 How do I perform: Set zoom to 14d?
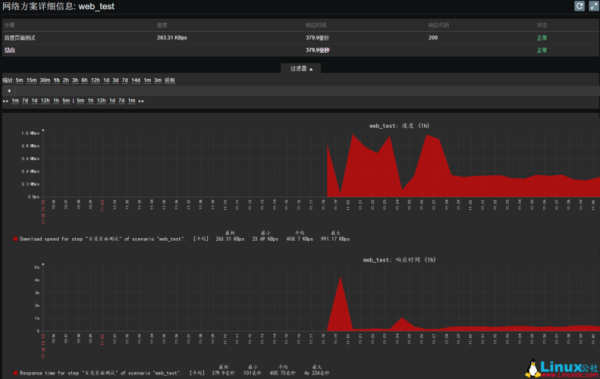[x=136, y=80]
